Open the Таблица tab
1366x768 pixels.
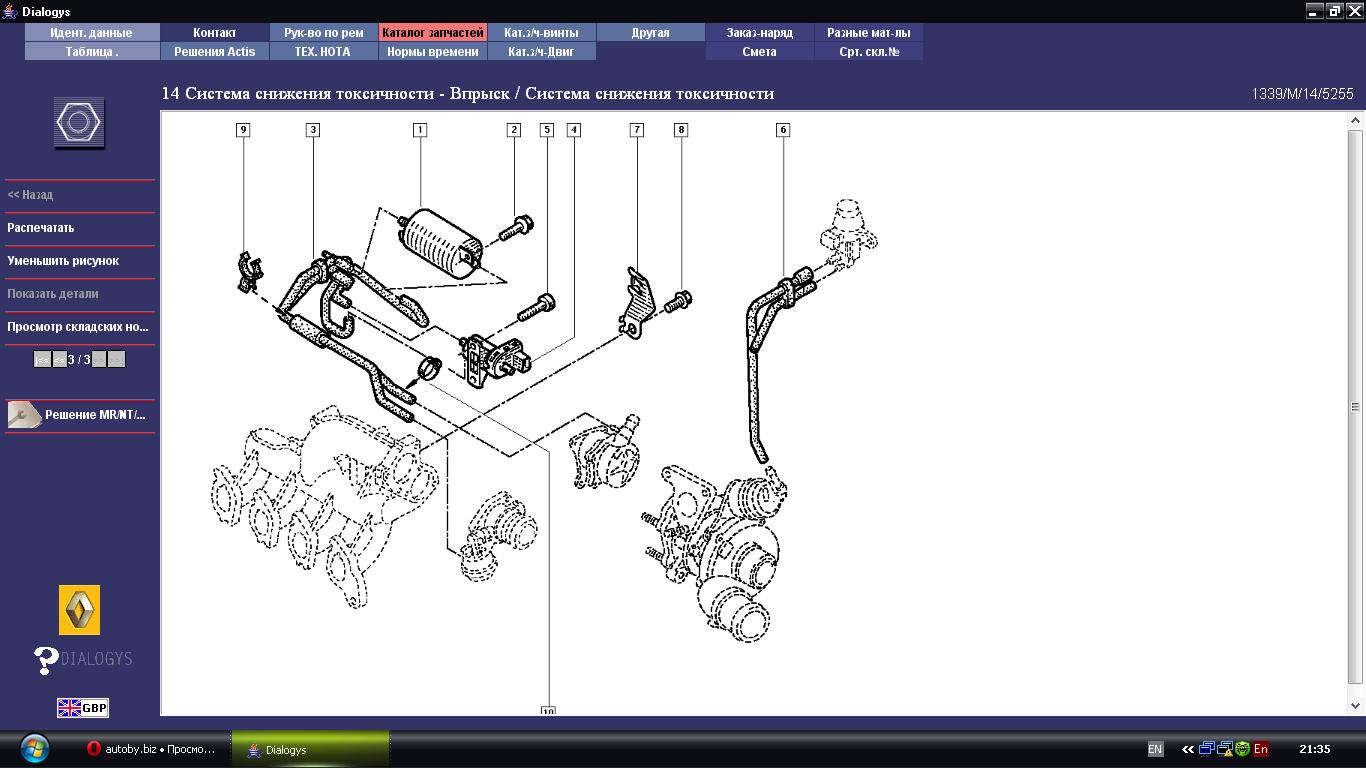click(92, 52)
